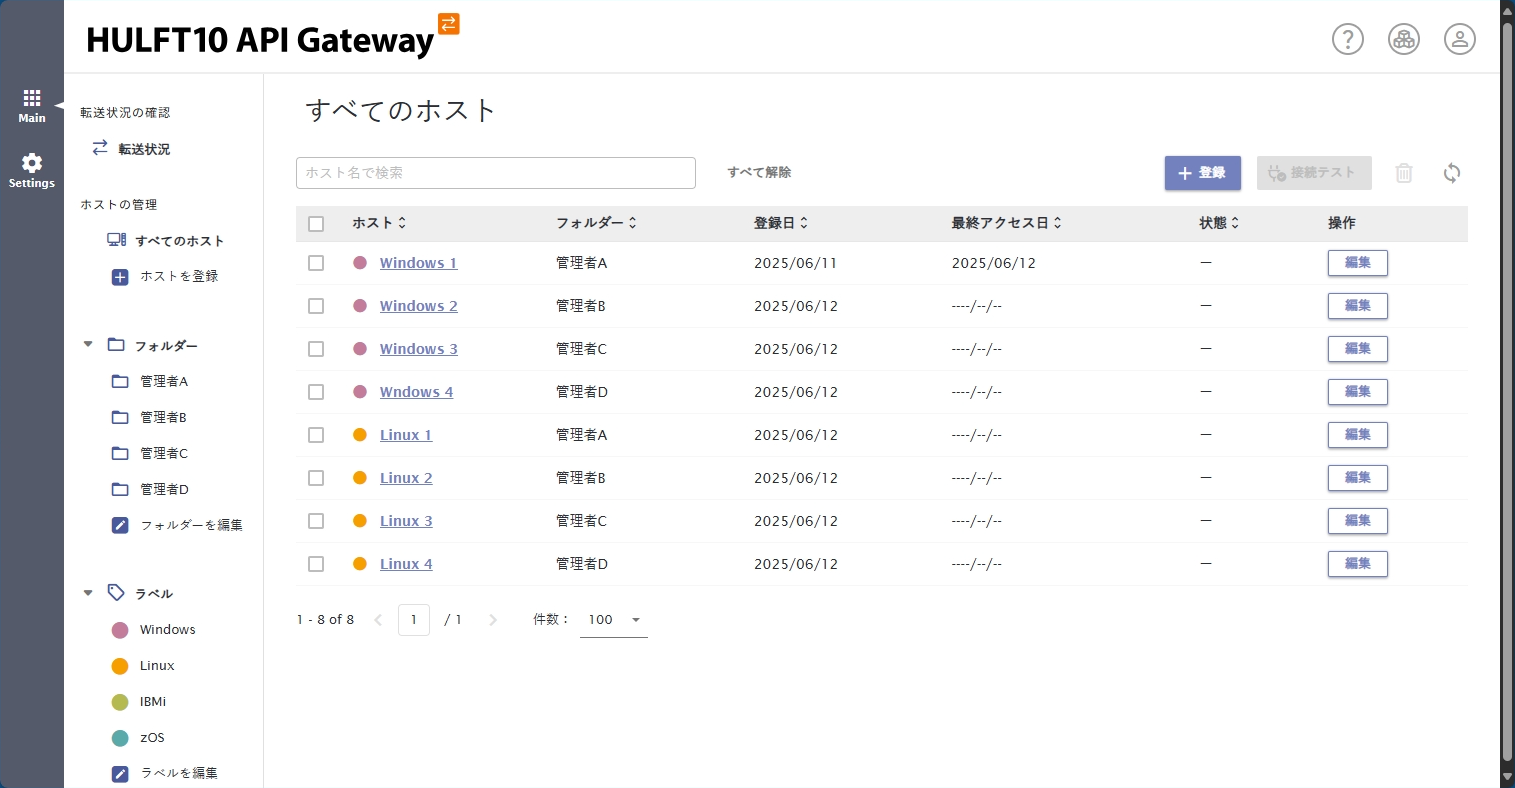
Task: Check the Linux 1 row checkbox
Action: click(x=316, y=435)
